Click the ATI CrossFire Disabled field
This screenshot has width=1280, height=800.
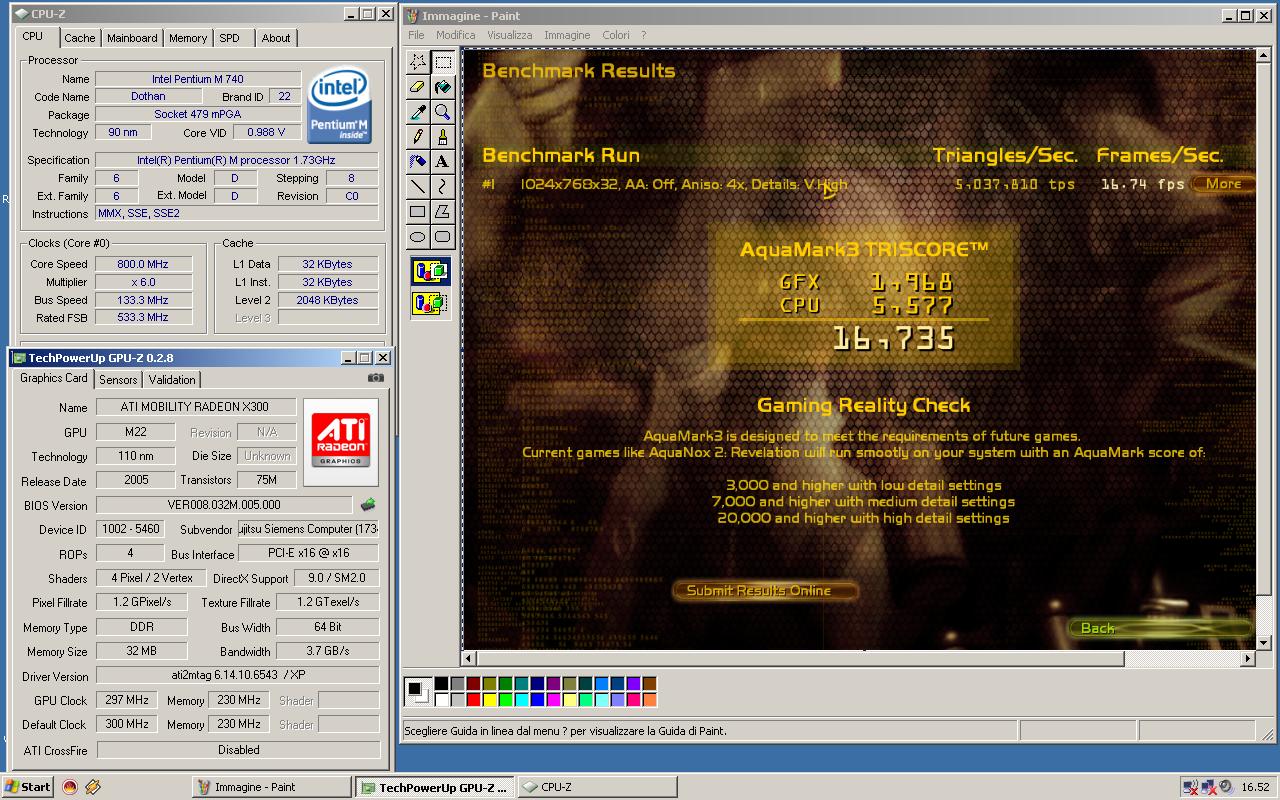pyautogui.click(x=238, y=750)
